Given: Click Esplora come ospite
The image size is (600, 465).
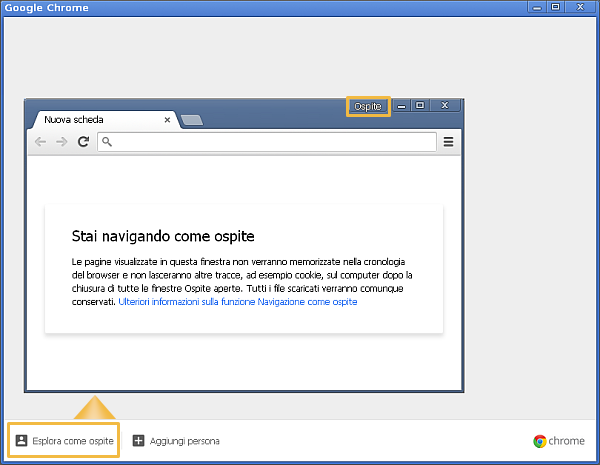Looking at the screenshot, I should tap(64, 441).
